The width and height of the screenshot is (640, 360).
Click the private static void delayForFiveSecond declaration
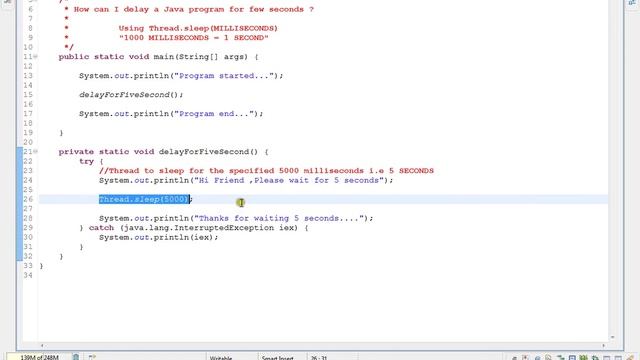click(163, 152)
